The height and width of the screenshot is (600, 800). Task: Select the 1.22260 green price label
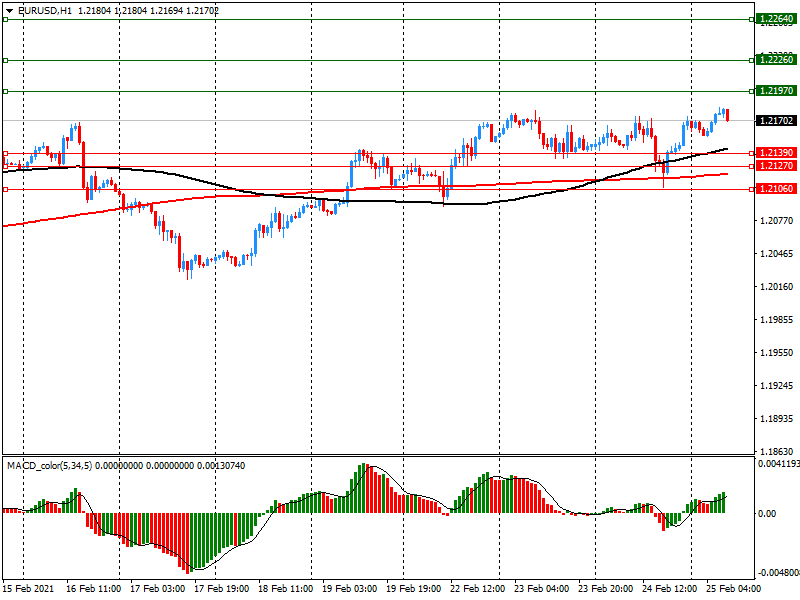tap(776, 60)
